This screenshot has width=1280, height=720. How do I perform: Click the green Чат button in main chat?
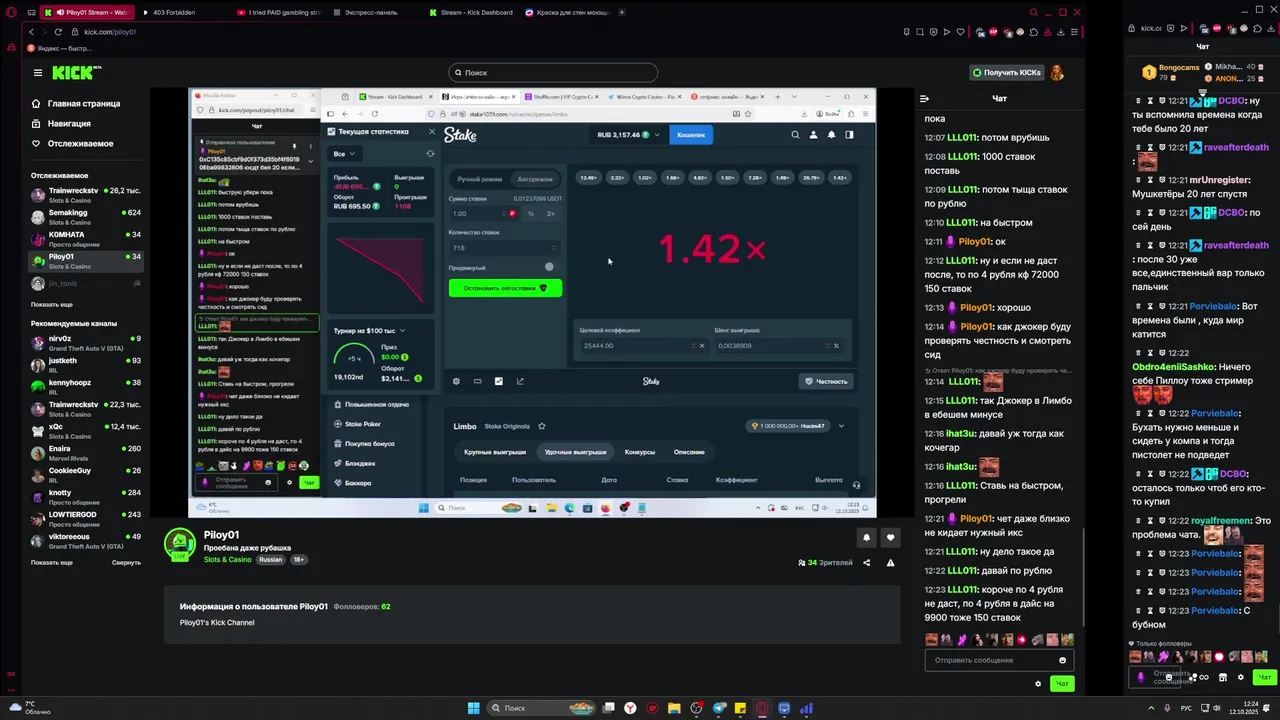[1062, 684]
